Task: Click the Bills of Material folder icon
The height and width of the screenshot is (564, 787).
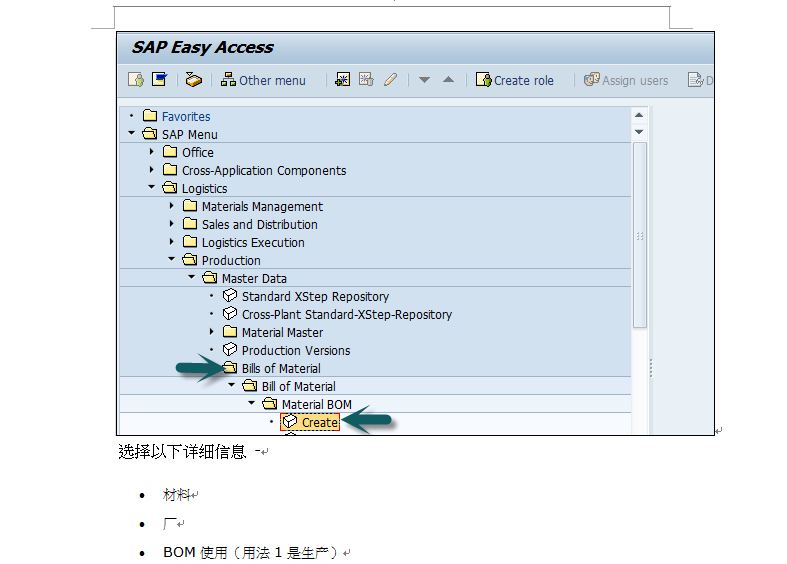Action: 230,367
